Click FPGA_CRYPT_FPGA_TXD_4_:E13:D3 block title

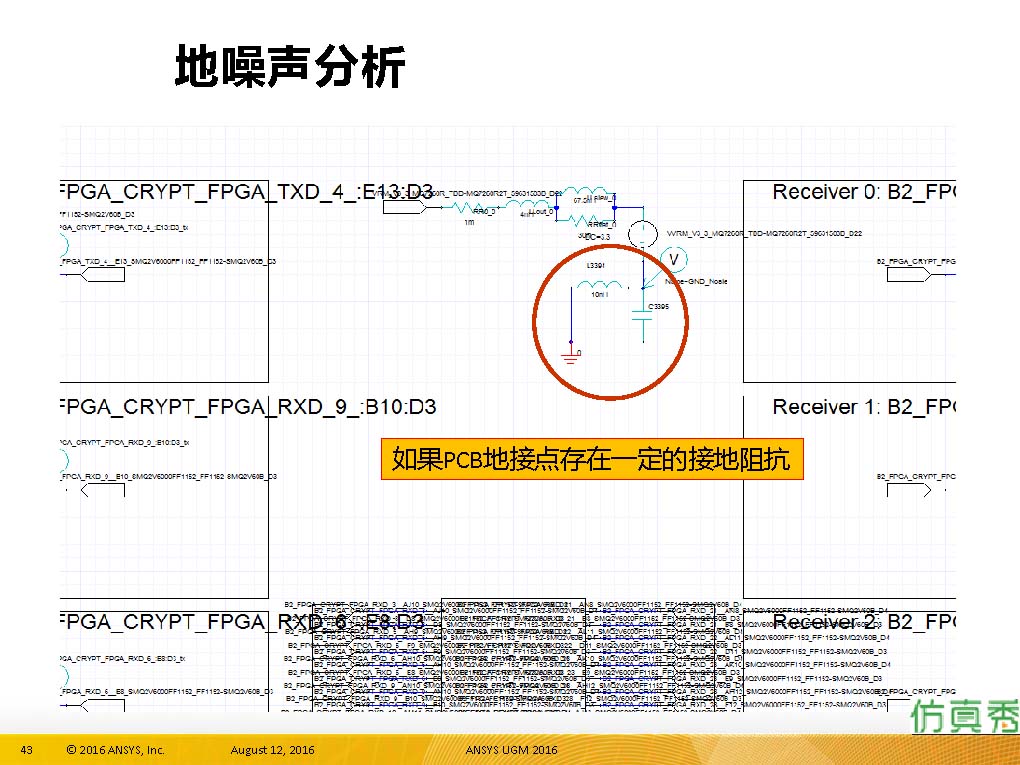pos(247,192)
